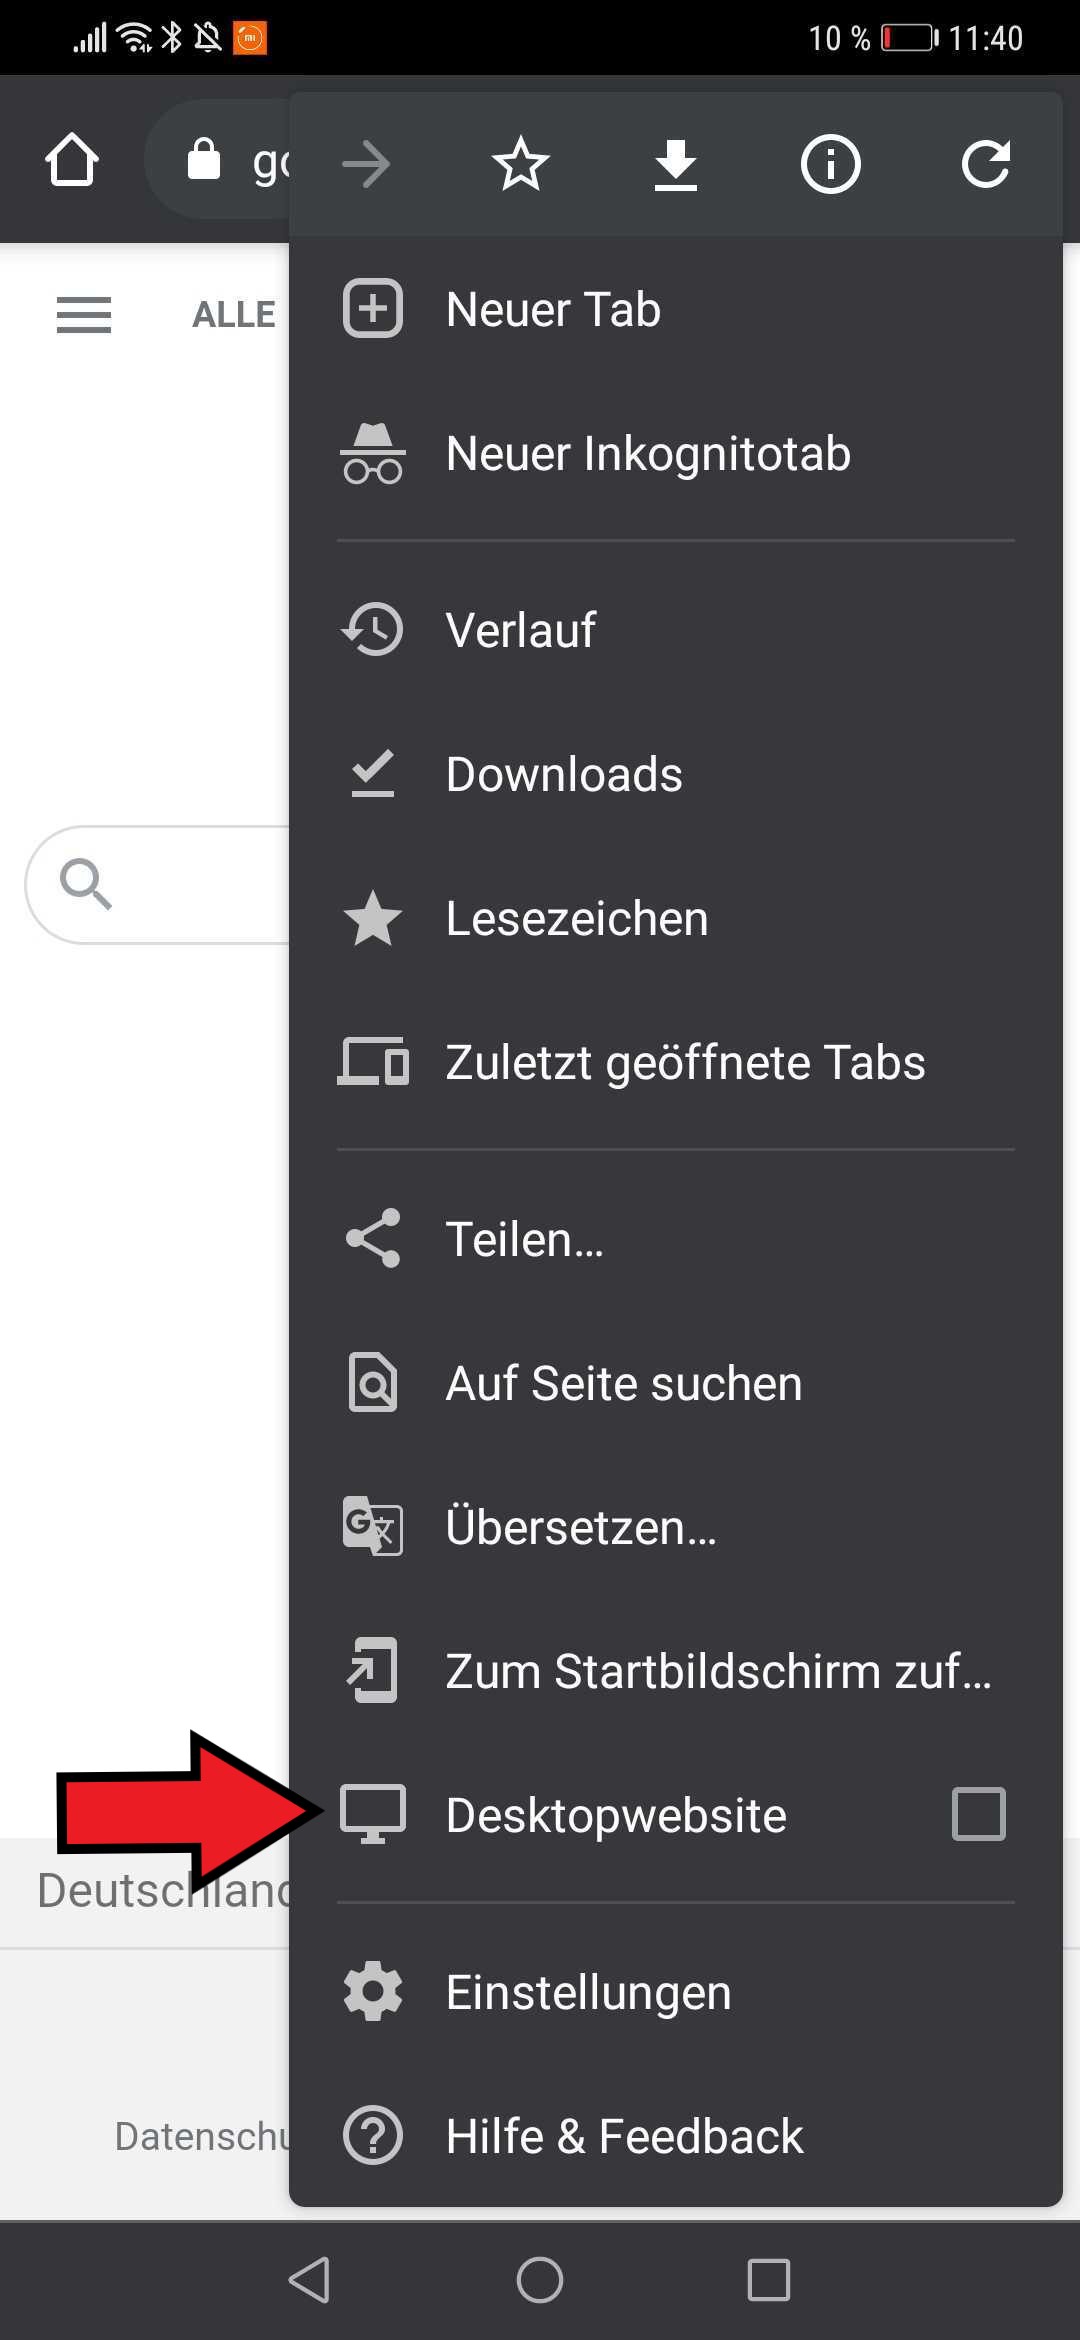Viewport: 1080px width, 2340px height.
Task: Reload the page with refresh icon
Action: click(x=985, y=164)
